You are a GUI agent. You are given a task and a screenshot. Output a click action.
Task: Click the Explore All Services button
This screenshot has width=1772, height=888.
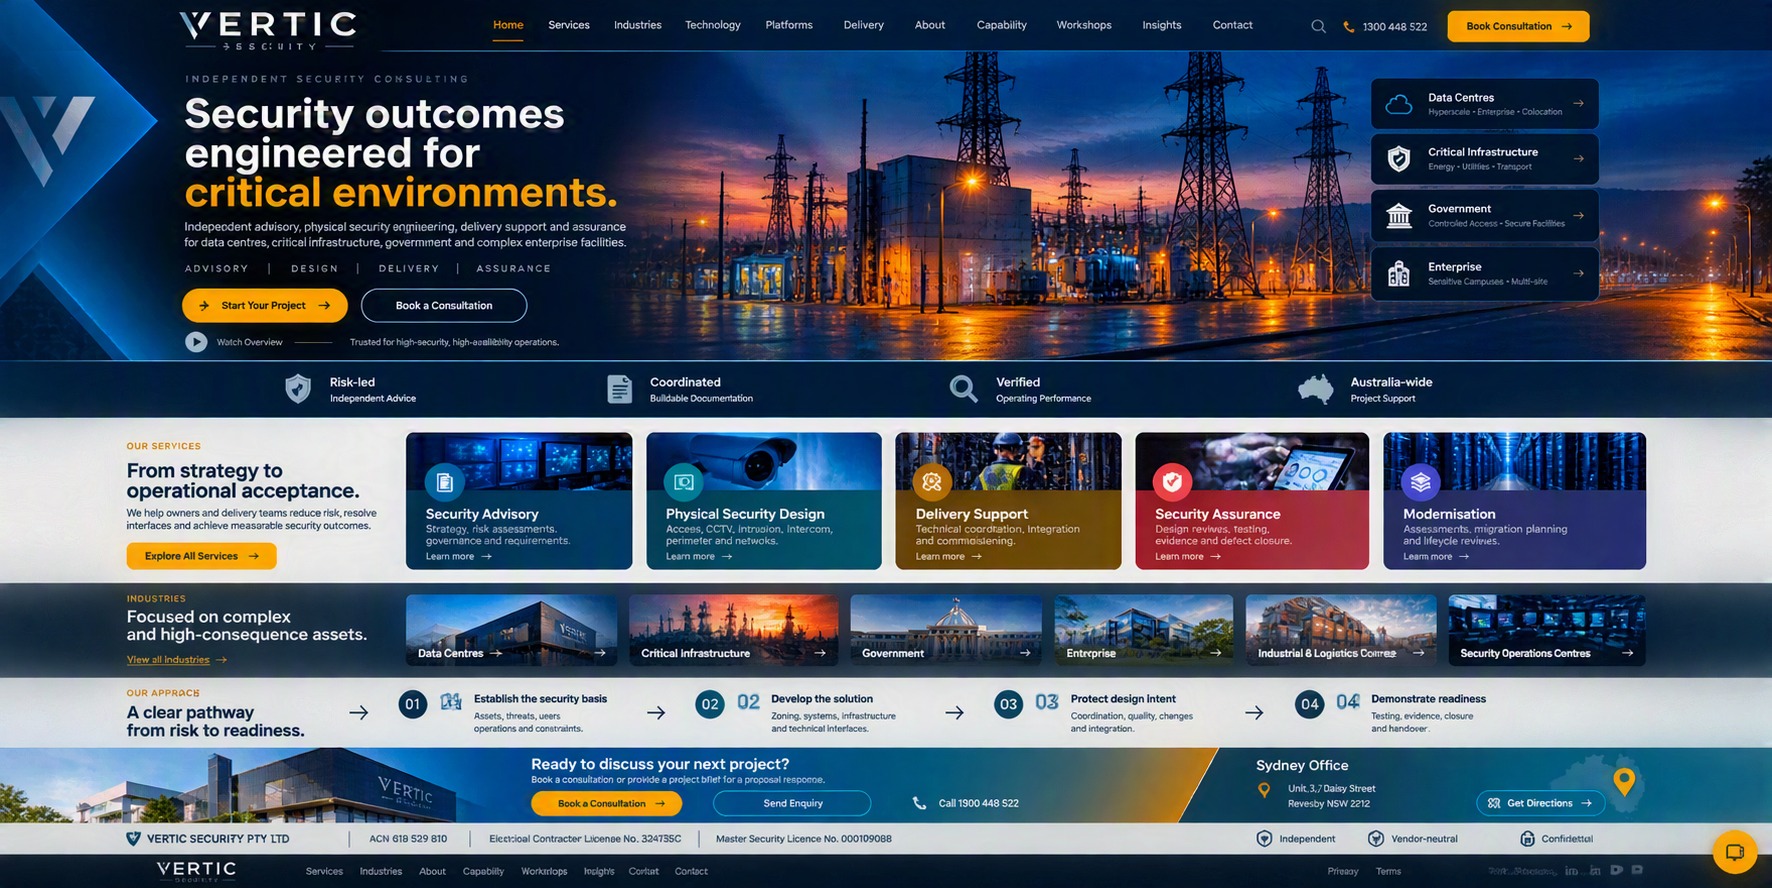201,556
